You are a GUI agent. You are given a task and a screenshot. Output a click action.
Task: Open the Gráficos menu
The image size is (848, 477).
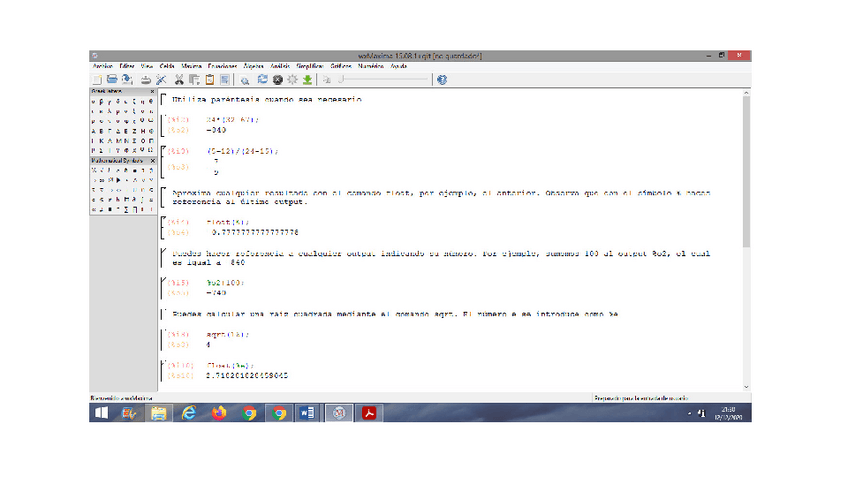(341, 66)
